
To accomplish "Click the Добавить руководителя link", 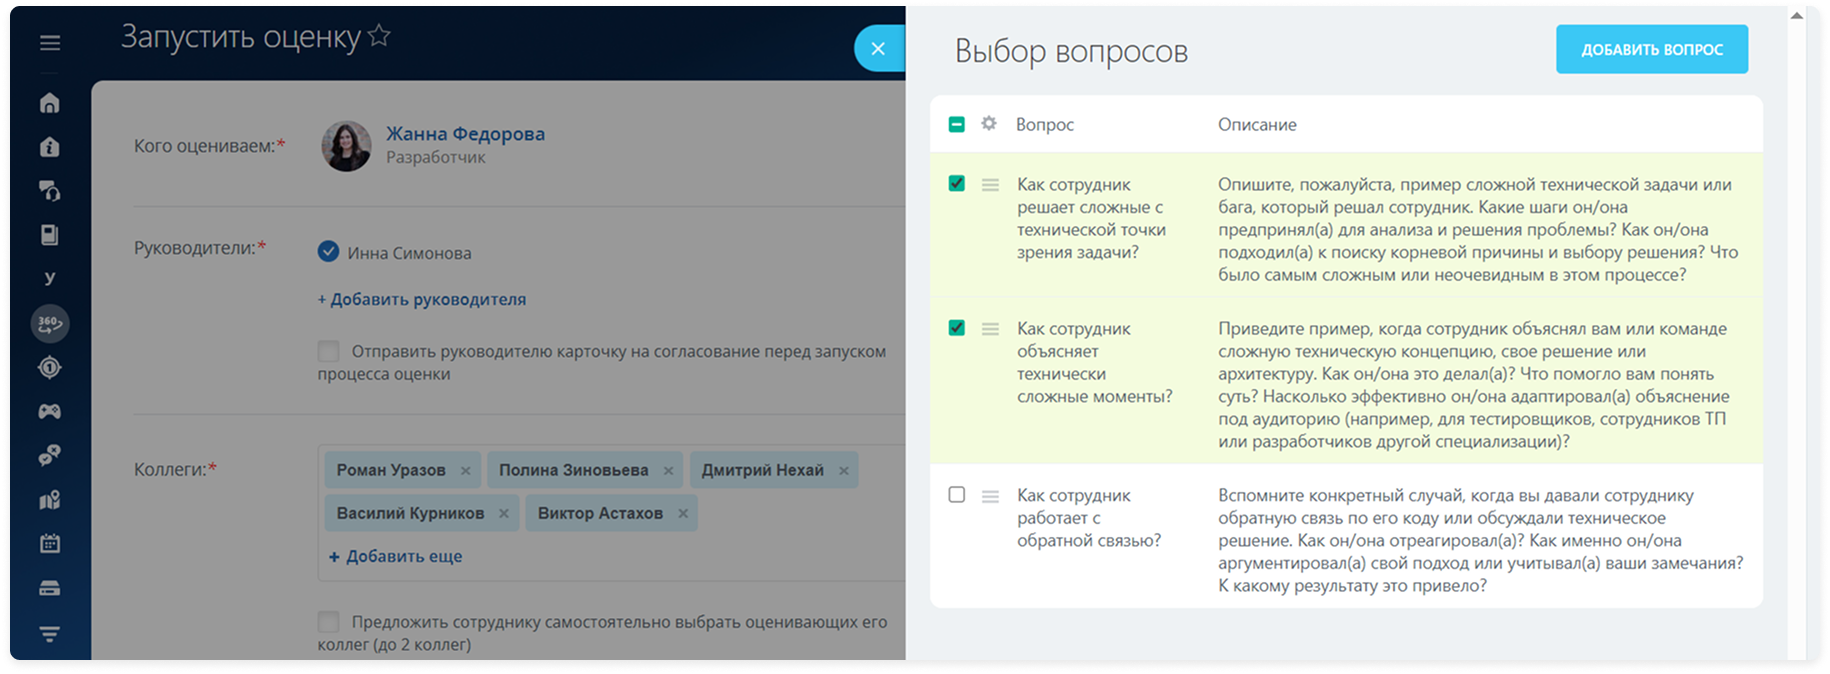I will (421, 299).
